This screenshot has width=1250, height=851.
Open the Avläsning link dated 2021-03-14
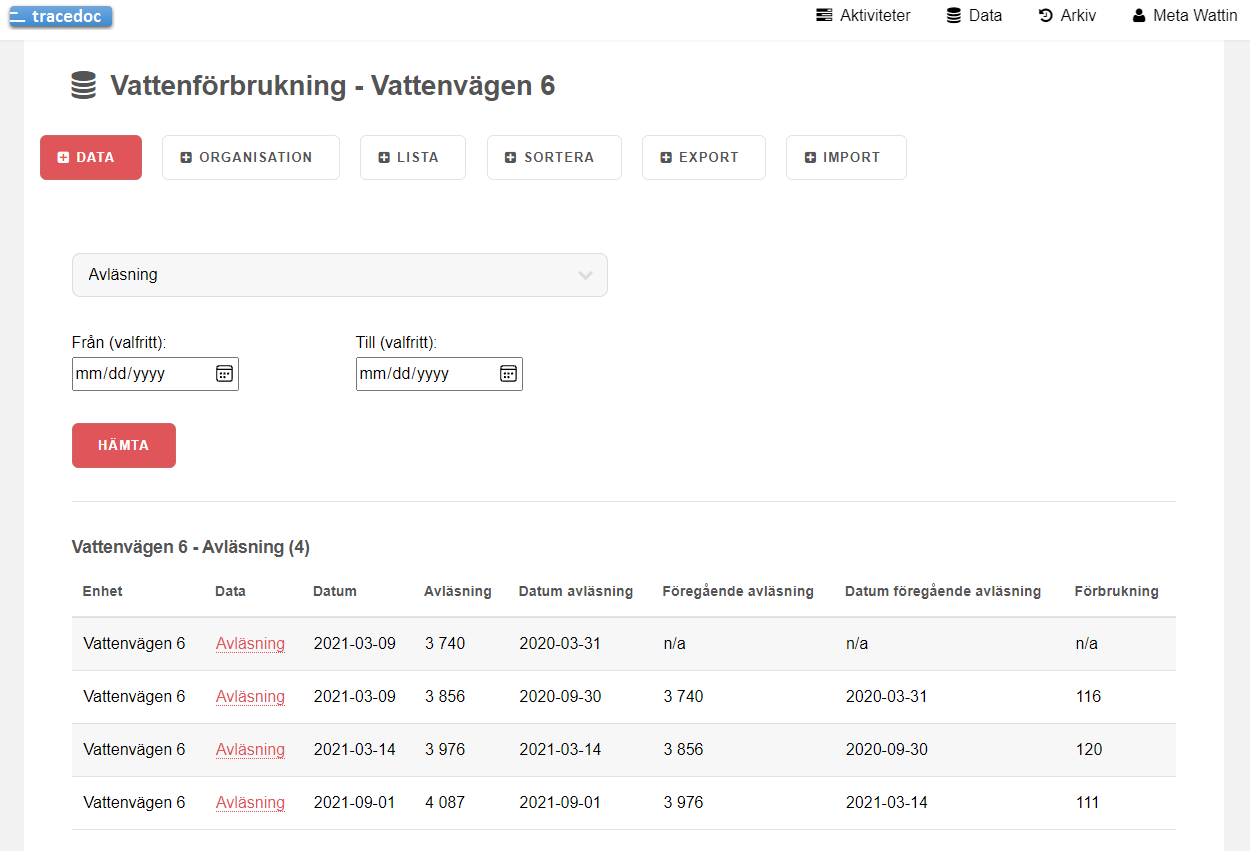click(250, 750)
